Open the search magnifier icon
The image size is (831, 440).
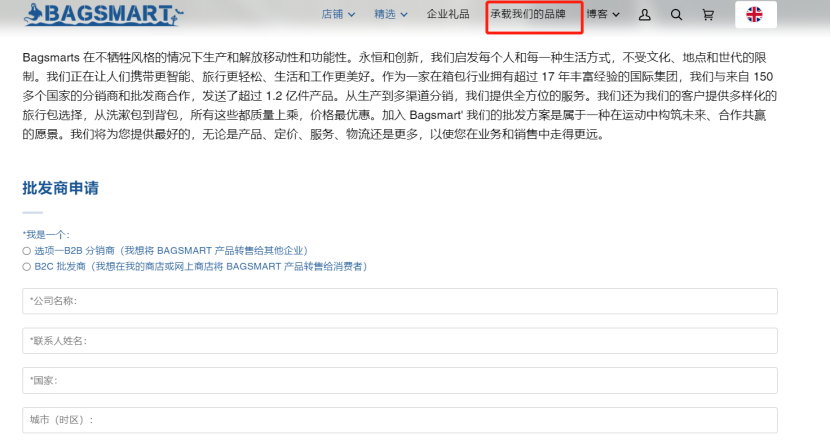click(x=676, y=15)
